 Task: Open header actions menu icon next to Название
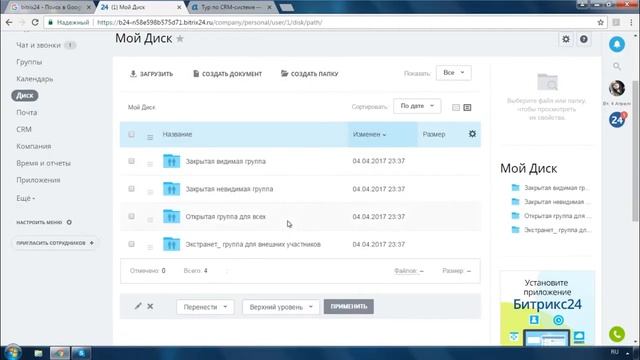pos(150,137)
